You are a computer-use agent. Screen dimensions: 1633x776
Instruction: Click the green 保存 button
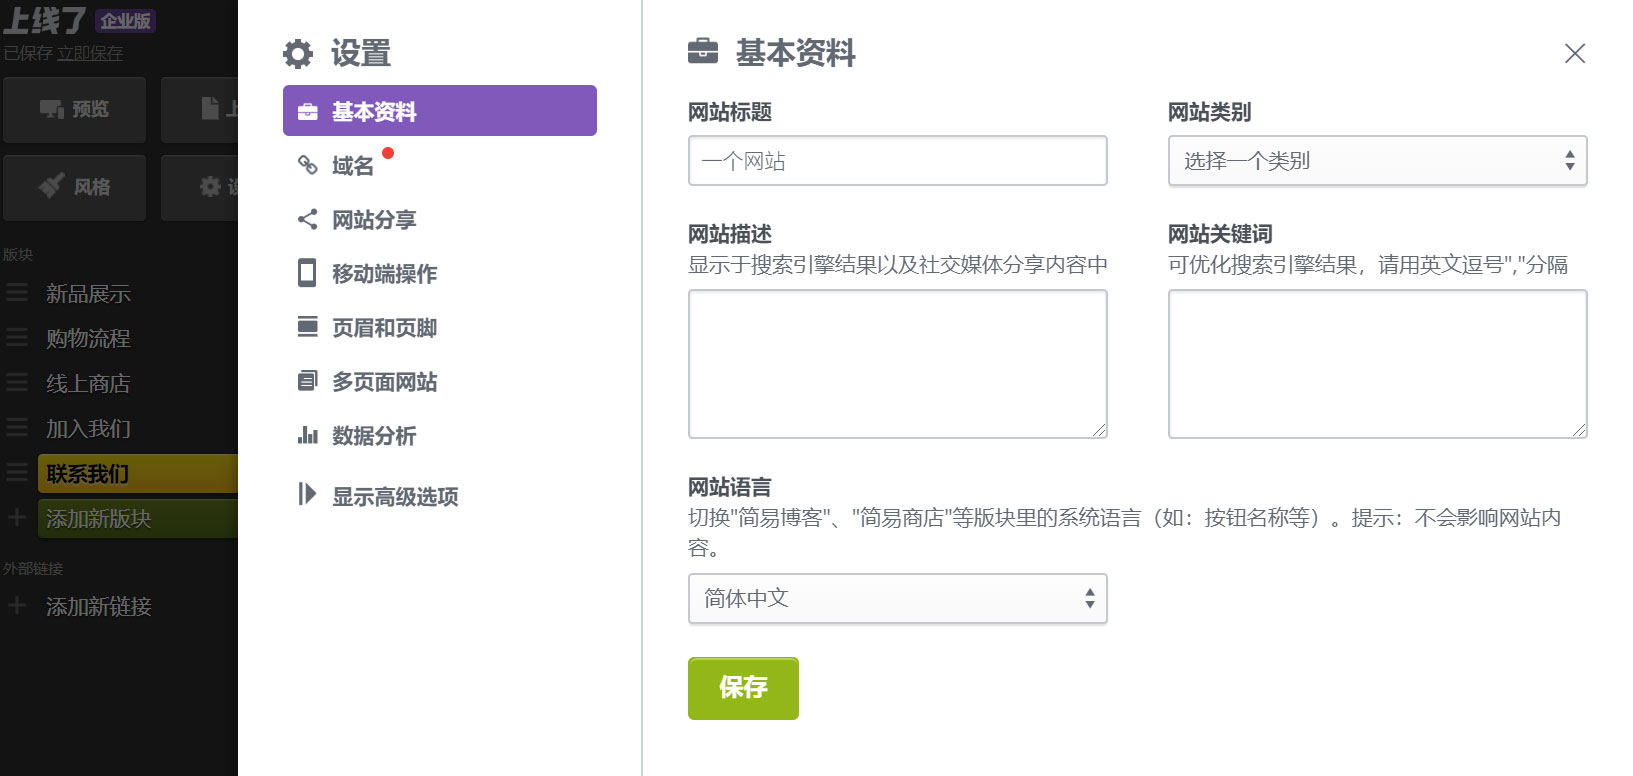click(x=743, y=688)
